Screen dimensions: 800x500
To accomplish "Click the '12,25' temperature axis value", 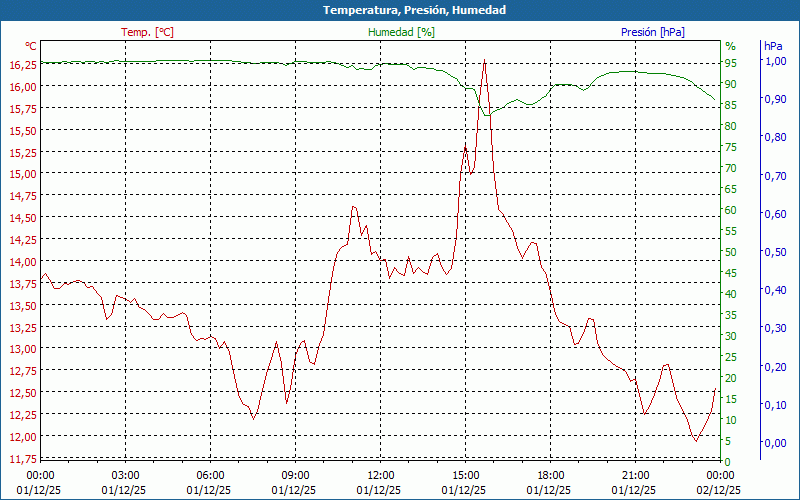I will (x=23, y=415).
